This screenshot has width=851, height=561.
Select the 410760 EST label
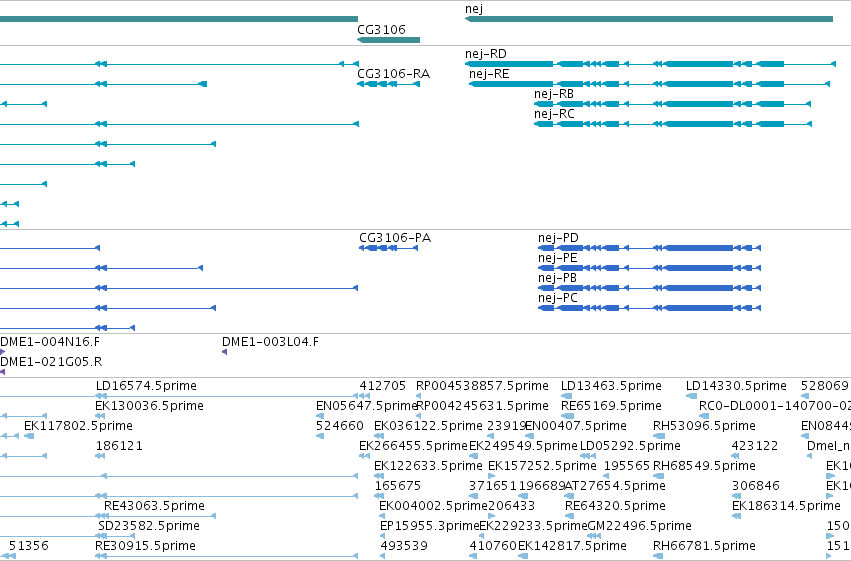click(x=493, y=546)
